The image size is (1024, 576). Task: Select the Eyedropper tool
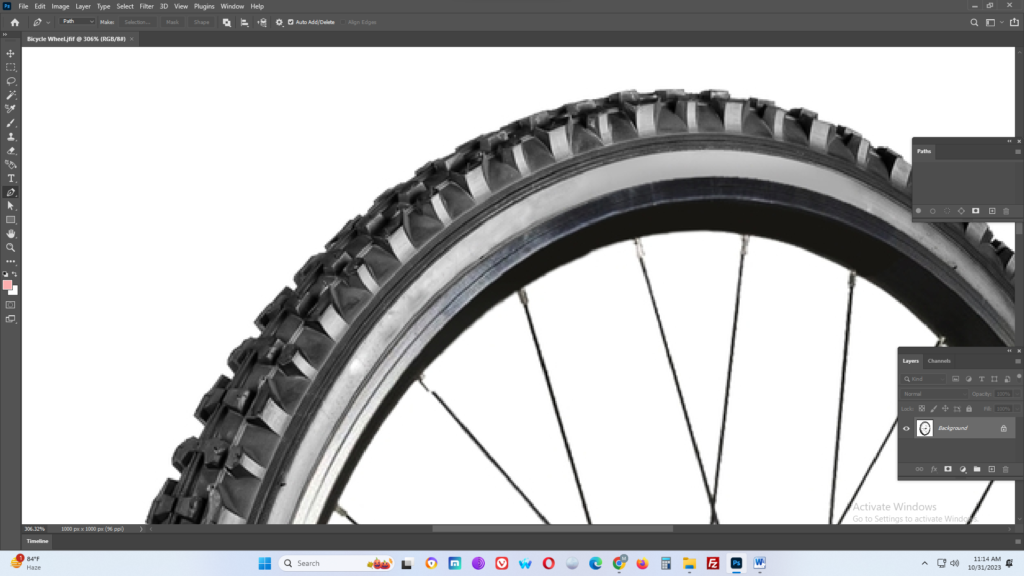(10, 109)
